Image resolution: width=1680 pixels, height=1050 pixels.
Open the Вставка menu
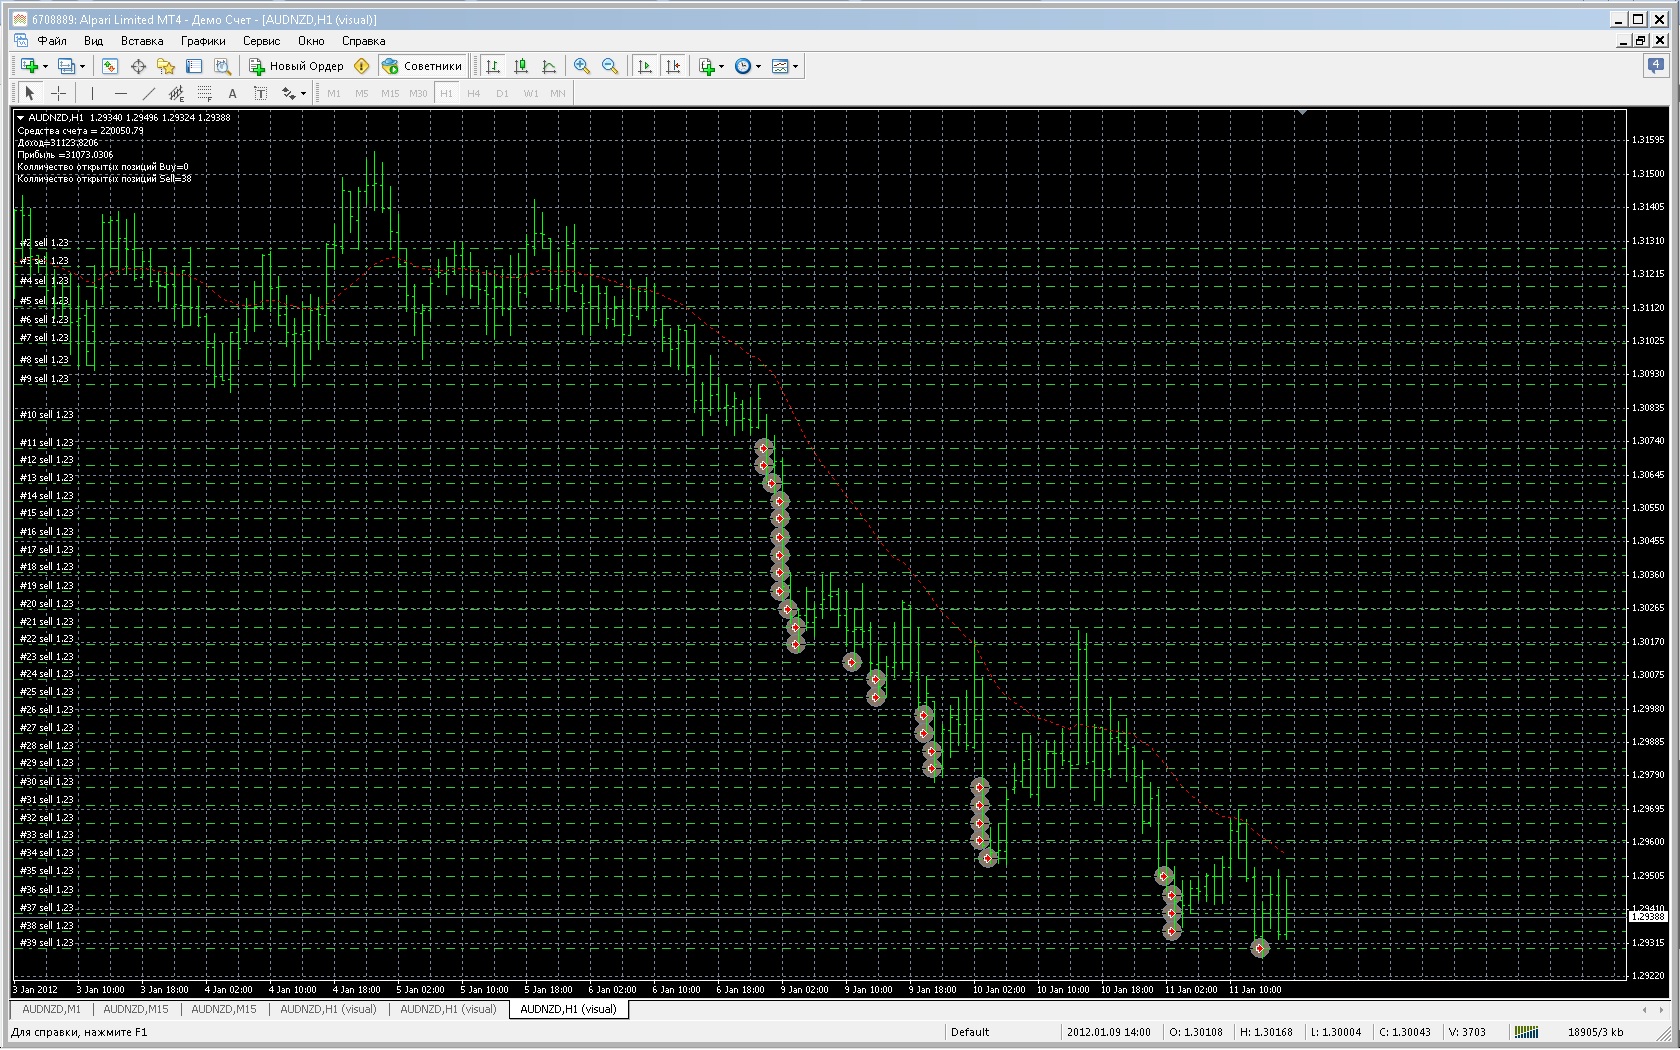[142, 41]
